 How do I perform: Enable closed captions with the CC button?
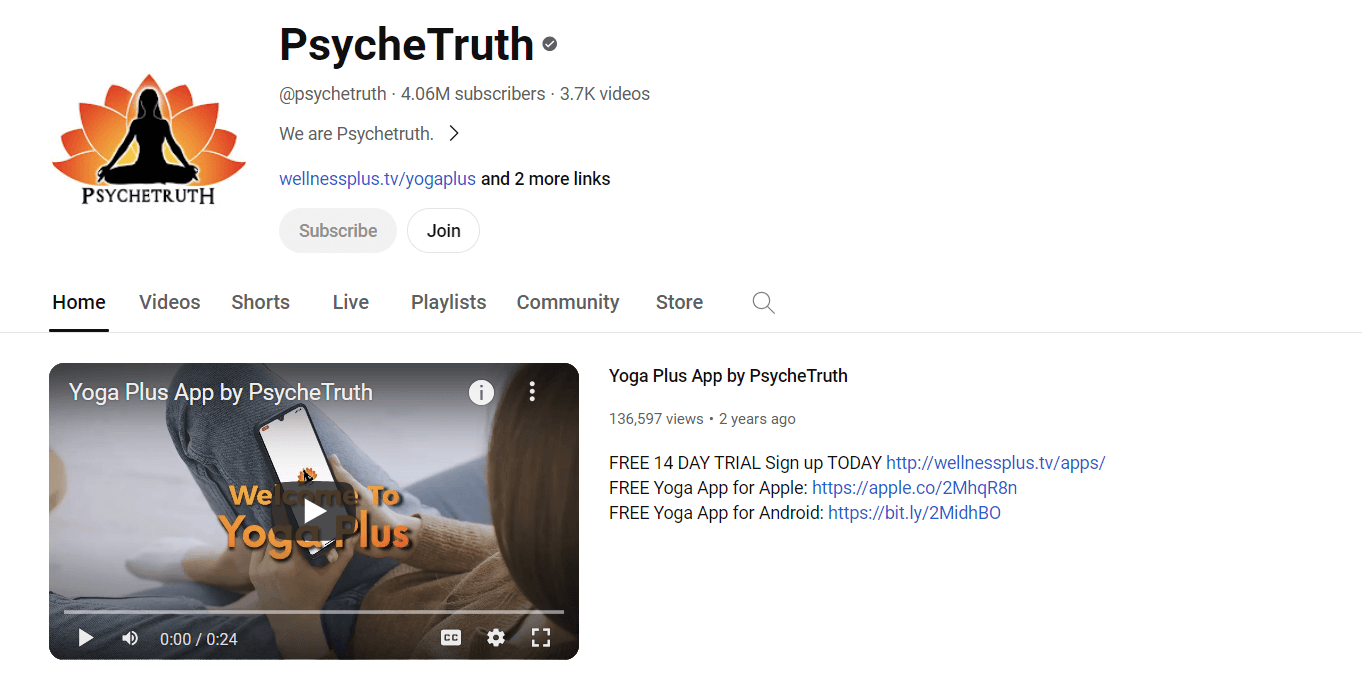(451, 637)
